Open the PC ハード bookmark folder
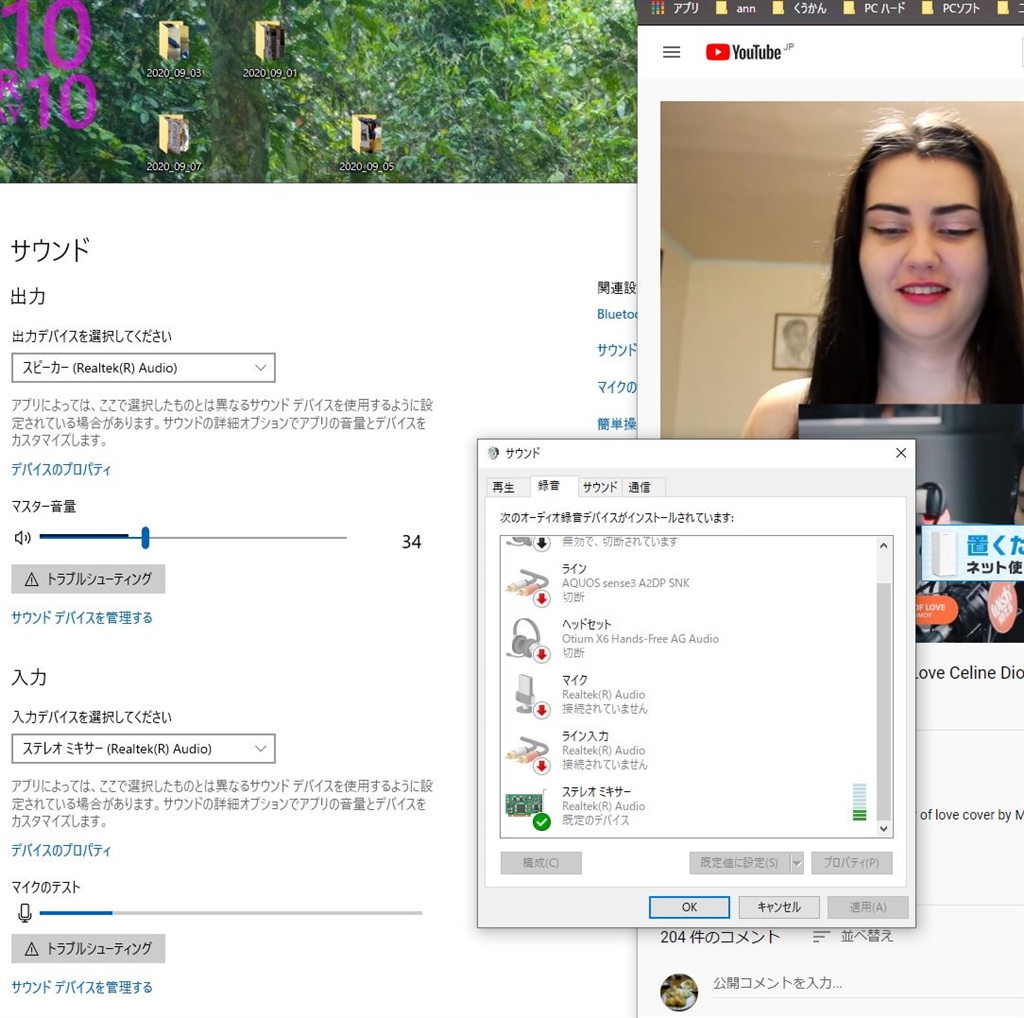 coord(874,8)
